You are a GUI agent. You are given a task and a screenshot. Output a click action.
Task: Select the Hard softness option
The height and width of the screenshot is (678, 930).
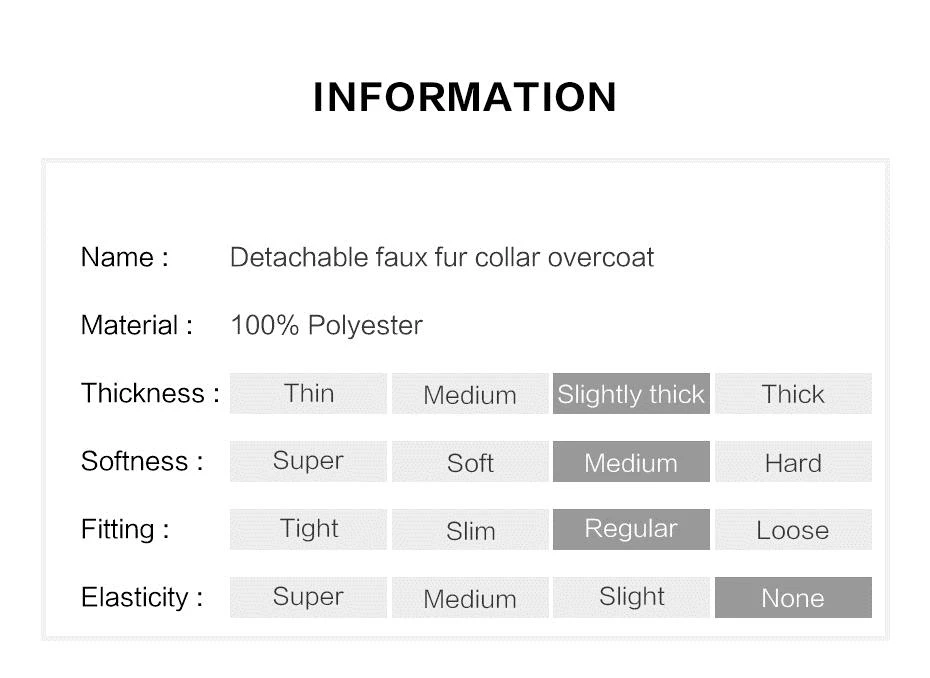tap(794, 461)
